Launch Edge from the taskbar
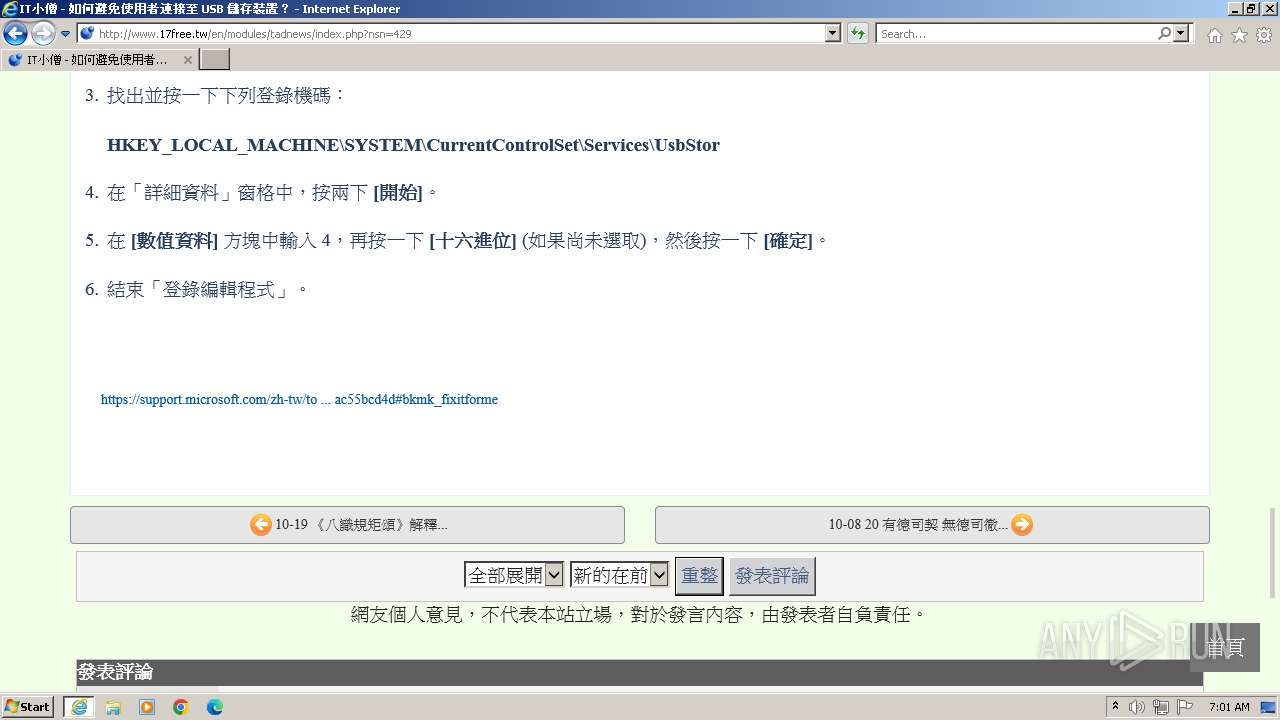 click(215, 707)
